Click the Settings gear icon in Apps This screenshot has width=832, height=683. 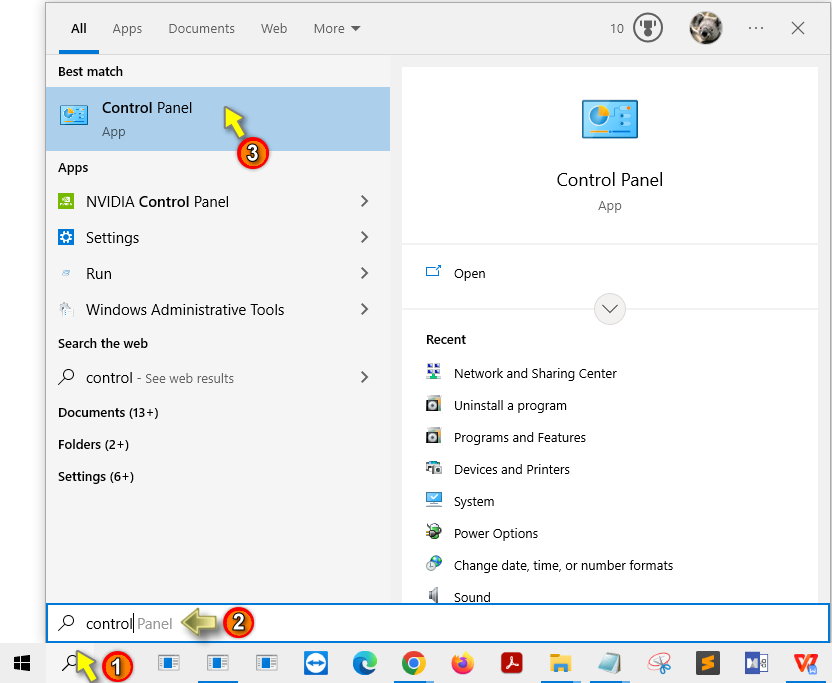point(66,237)
